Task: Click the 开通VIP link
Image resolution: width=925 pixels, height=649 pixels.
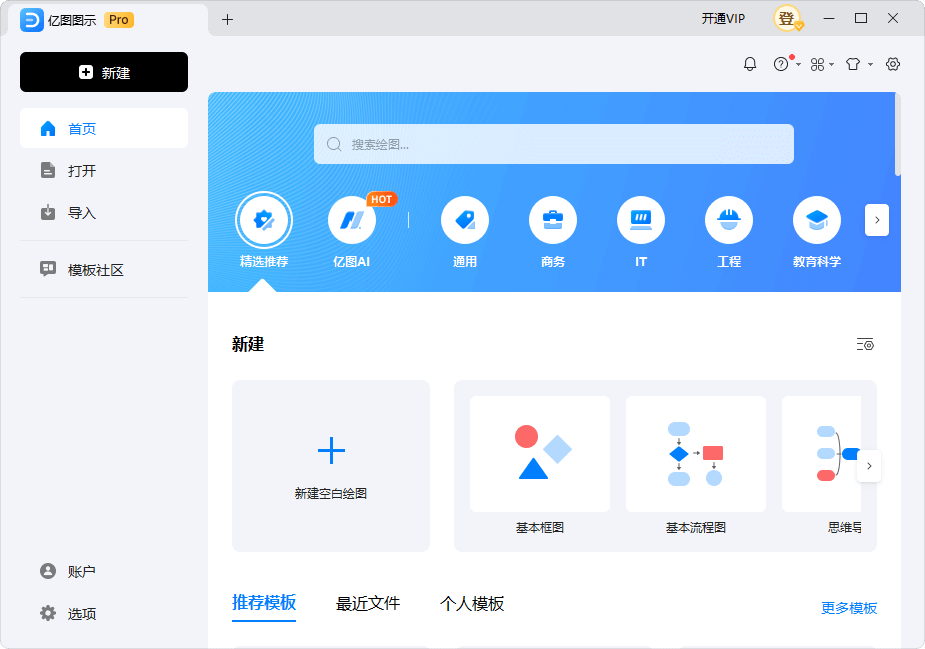Action: 722,18
